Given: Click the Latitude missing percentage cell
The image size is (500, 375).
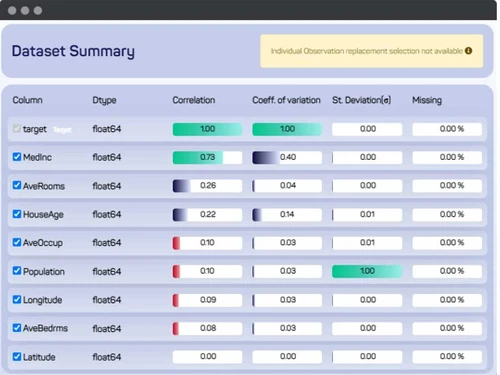Looking at the screenshot, I should click(x=447, y=357).
